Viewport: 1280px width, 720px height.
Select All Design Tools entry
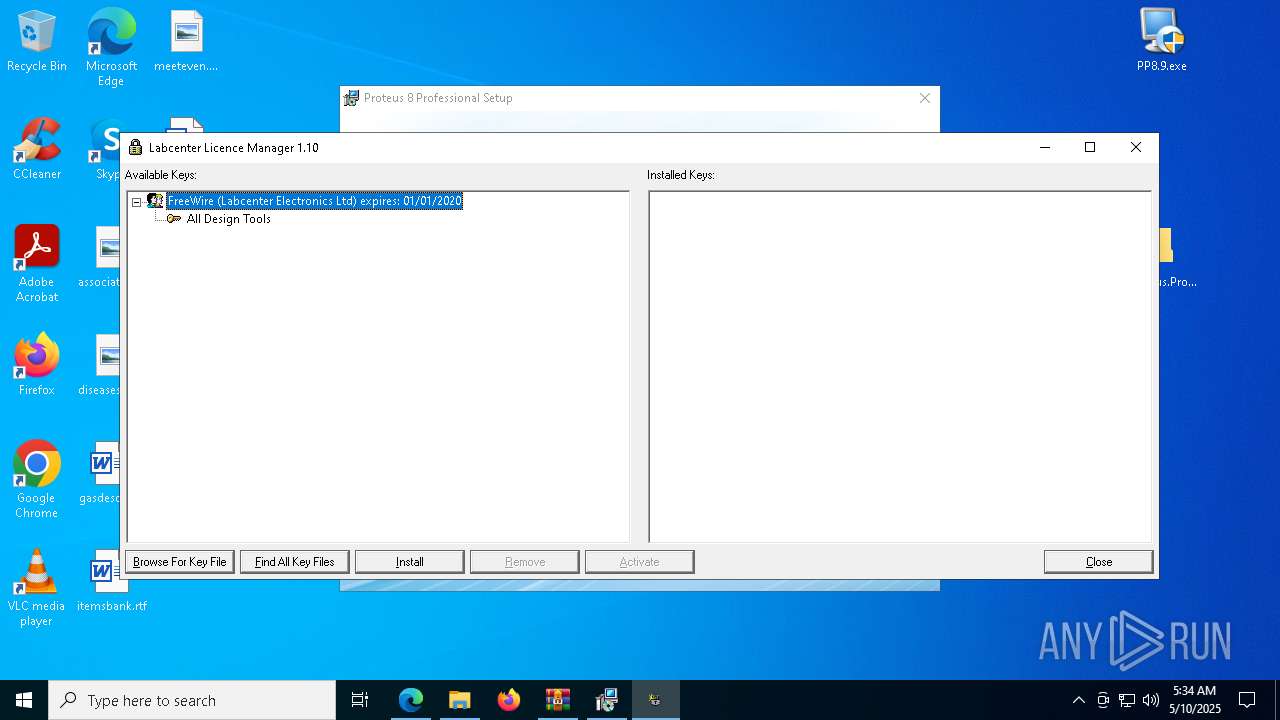pos(229,219)
